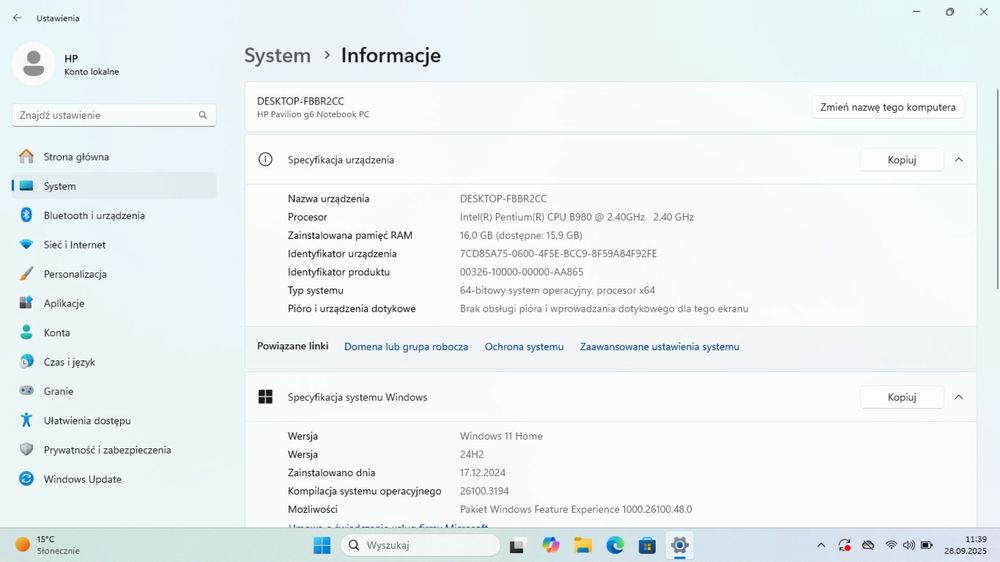Go back with the arrow in Settings
Viewport: 1000px width, 562px height.
pyautogui.click(x=17, y=18)
